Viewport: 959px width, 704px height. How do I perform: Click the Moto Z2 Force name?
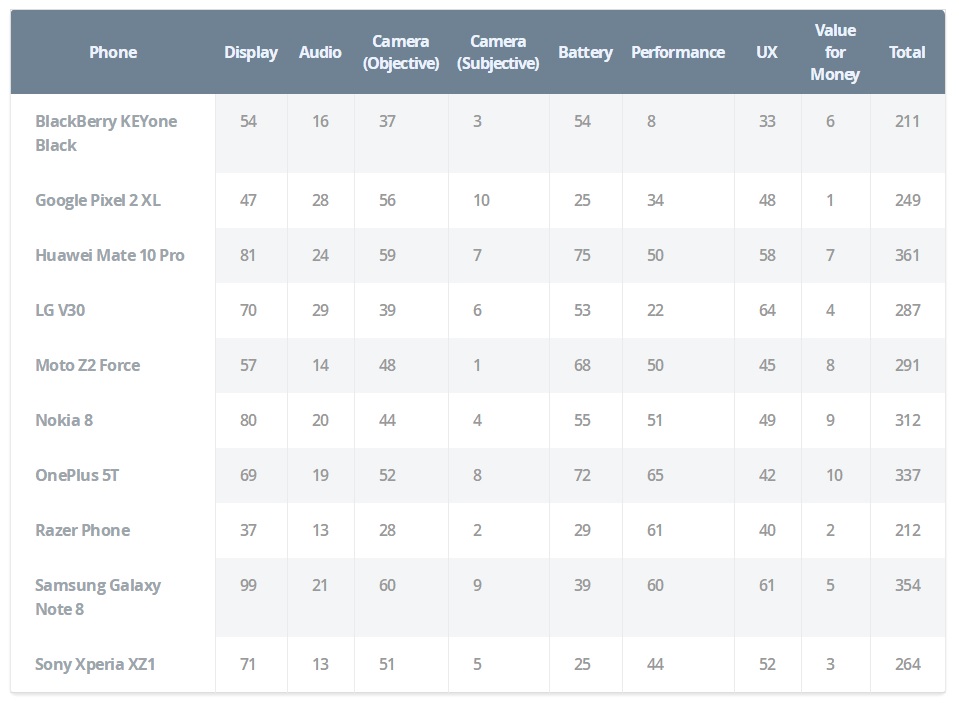click(x=87, y=365)
